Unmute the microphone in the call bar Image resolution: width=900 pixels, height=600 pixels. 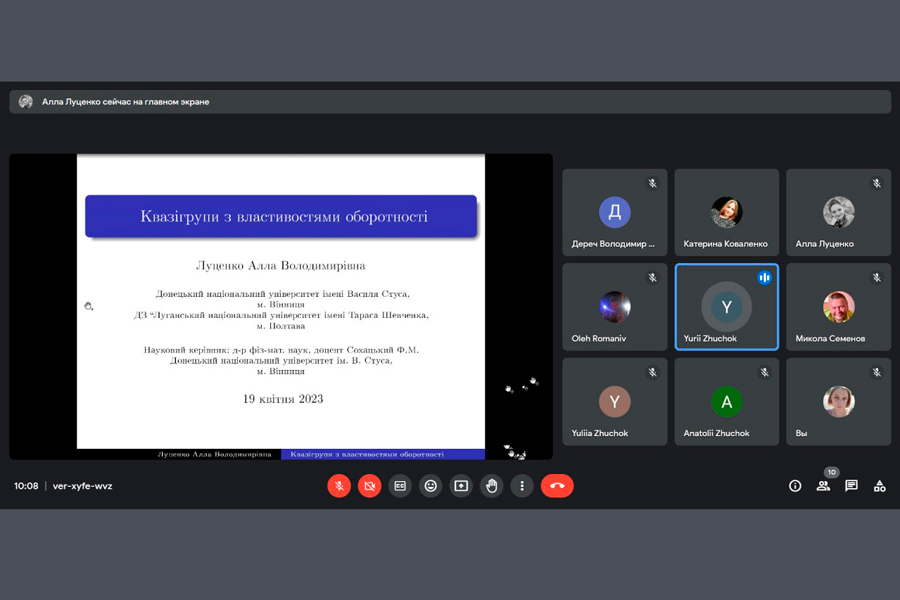coord(339,486)
